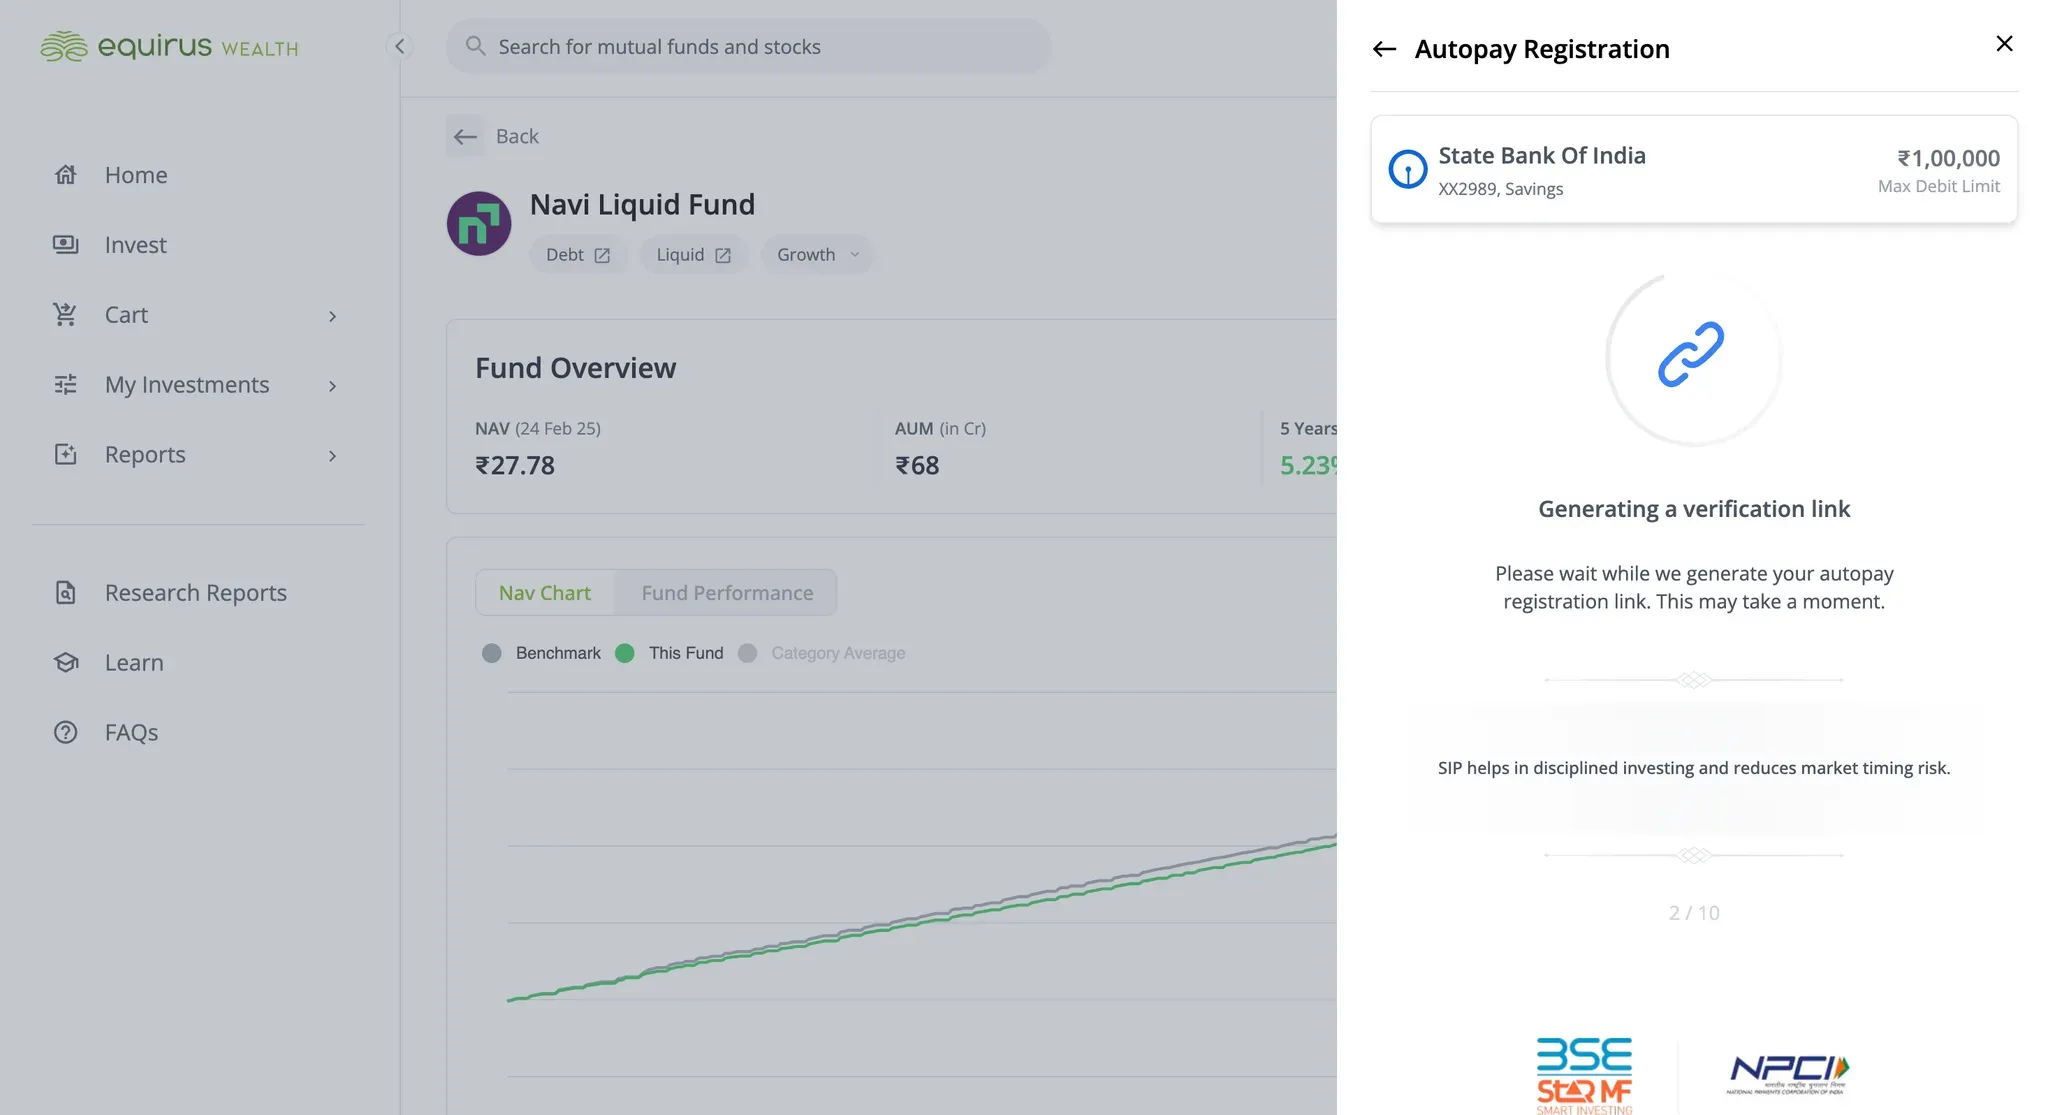Viewport: 2048px width, 1115px height.
Task: Click the Learn graduation cap icon
Action: (x=66, y=663)
